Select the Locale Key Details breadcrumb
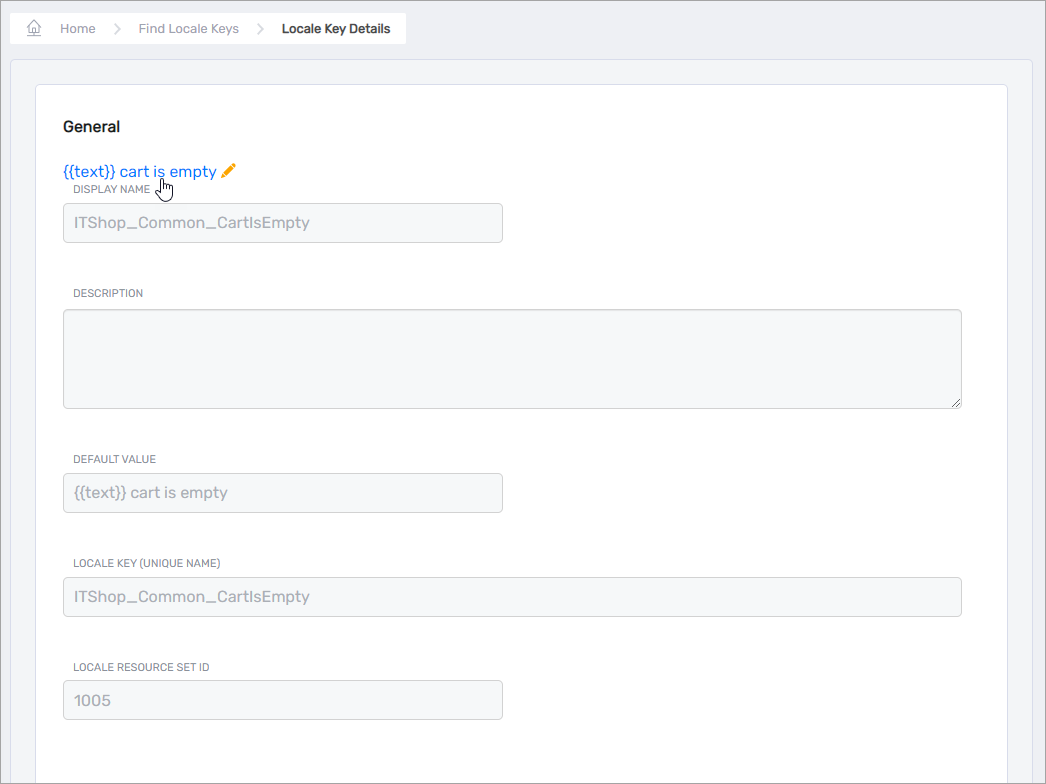Image resolution: width=1046 pixels, height=784 pixels. (336, 29)
